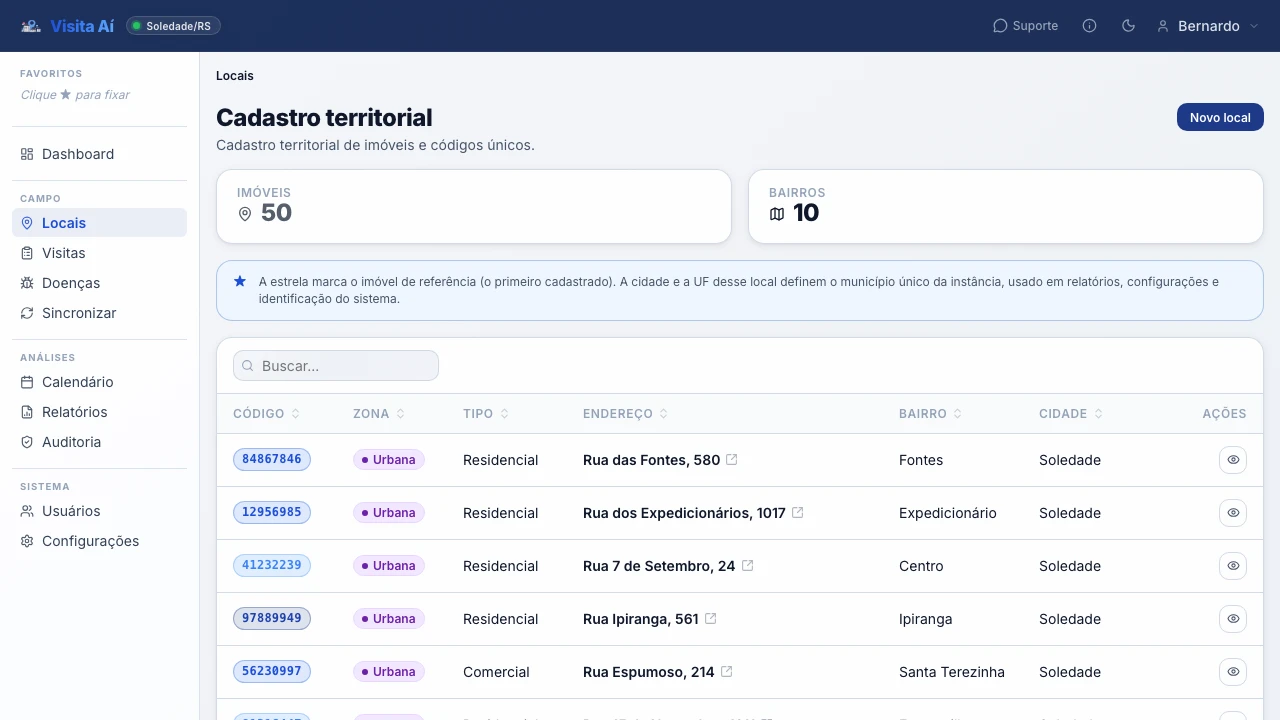Sort by Zona column

pos(378,414)
